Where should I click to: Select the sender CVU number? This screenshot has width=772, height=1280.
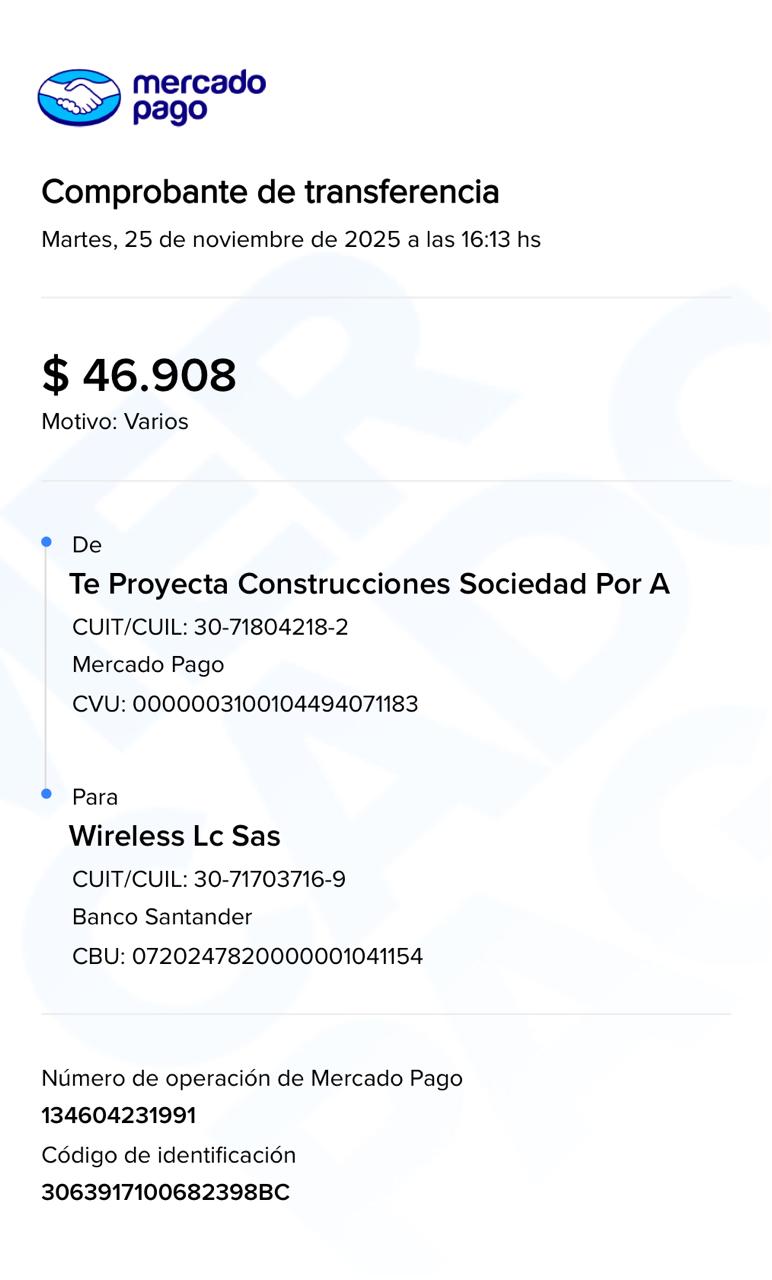pos(245,704)
